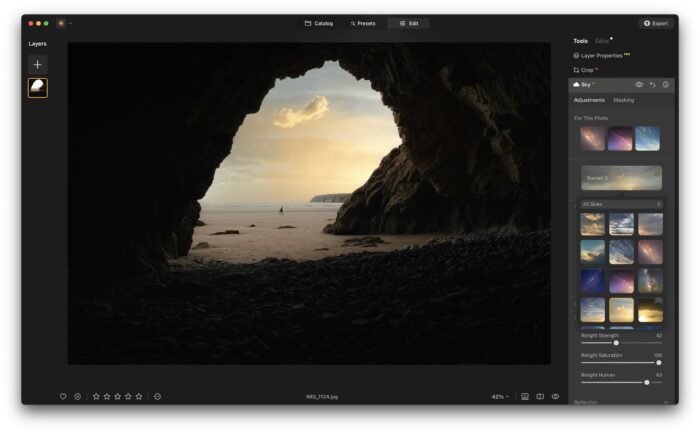Switch to the Masking tab
The height and width of the screenshot is (433, 700).
[x=624, y=100]
